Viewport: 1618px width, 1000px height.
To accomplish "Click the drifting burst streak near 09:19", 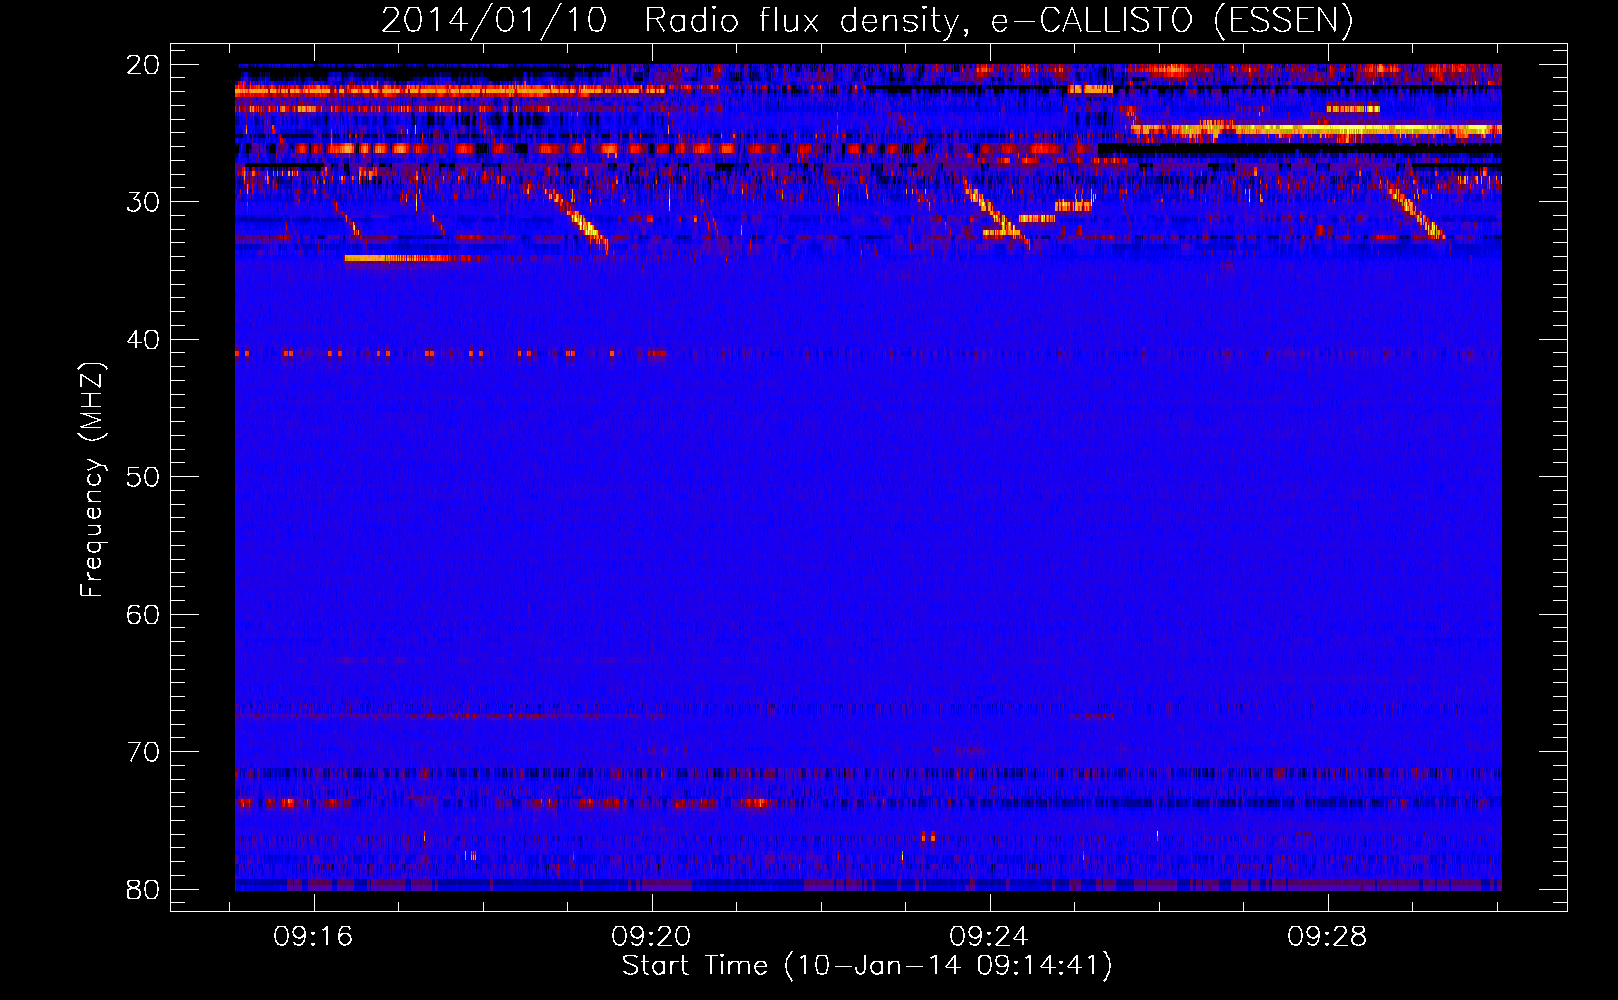I will tap(578, 218).
